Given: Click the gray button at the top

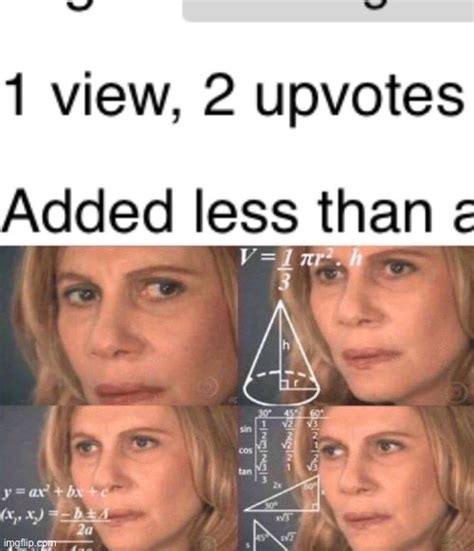Looking at the screenshot, I should point(328,11).
